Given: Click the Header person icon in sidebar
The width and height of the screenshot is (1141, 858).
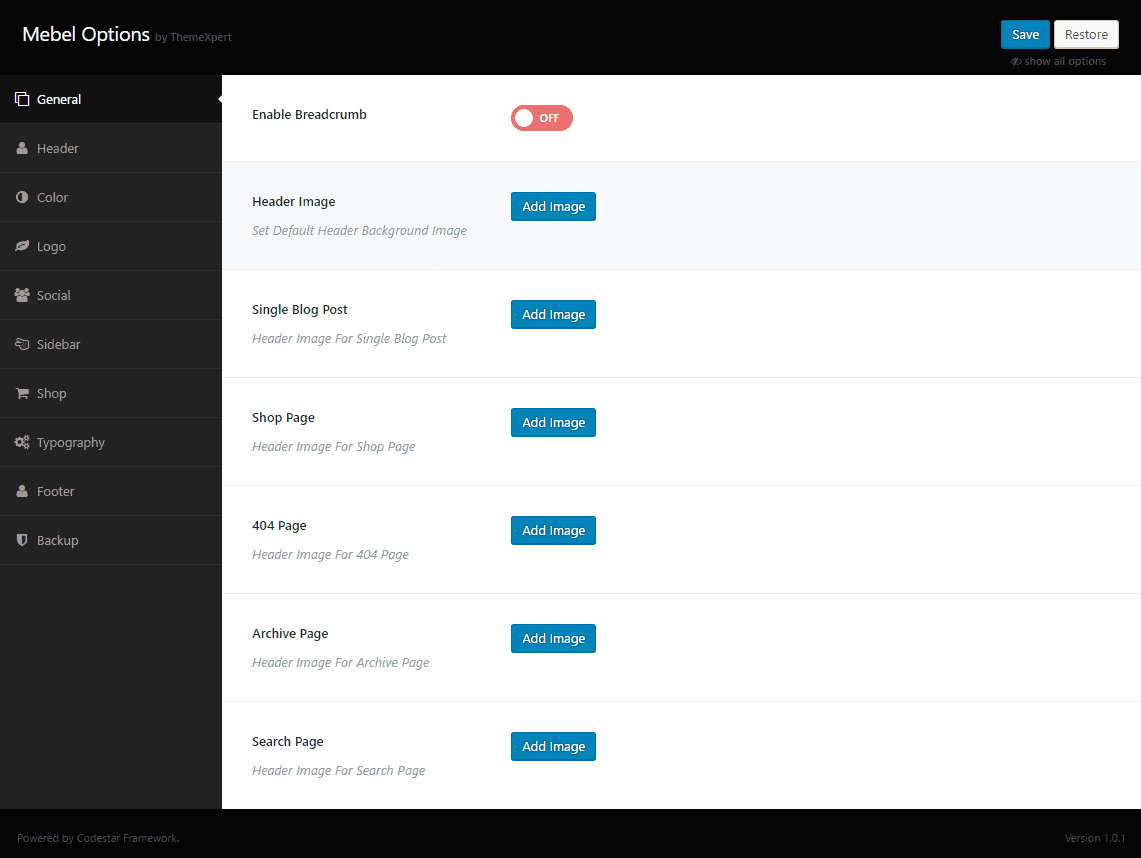Looking at the screenshot, I should coord(21,147).
